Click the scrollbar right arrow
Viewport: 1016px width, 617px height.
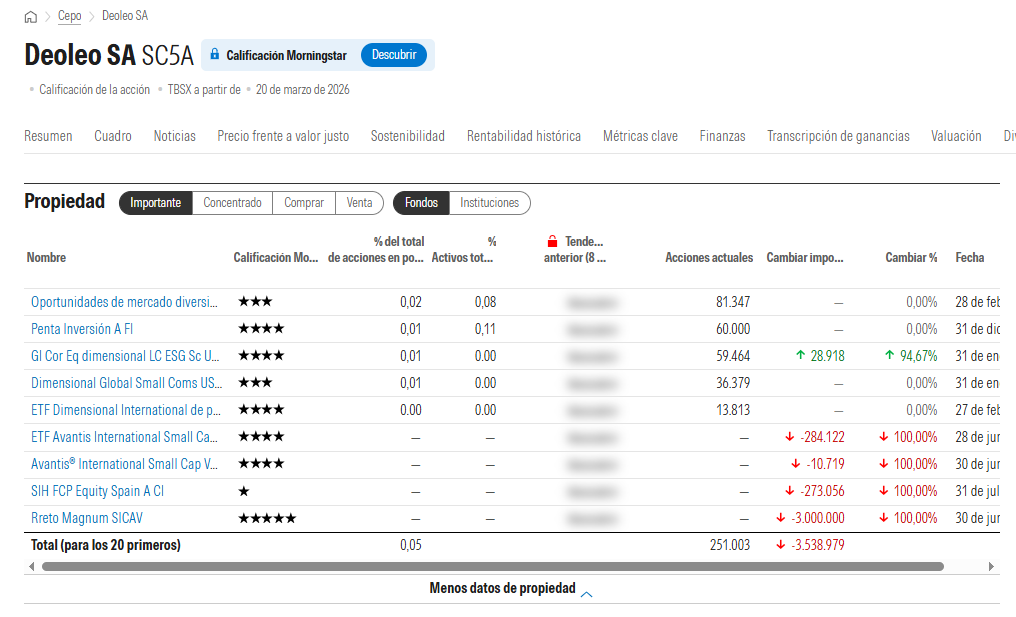tap(991, 566)
